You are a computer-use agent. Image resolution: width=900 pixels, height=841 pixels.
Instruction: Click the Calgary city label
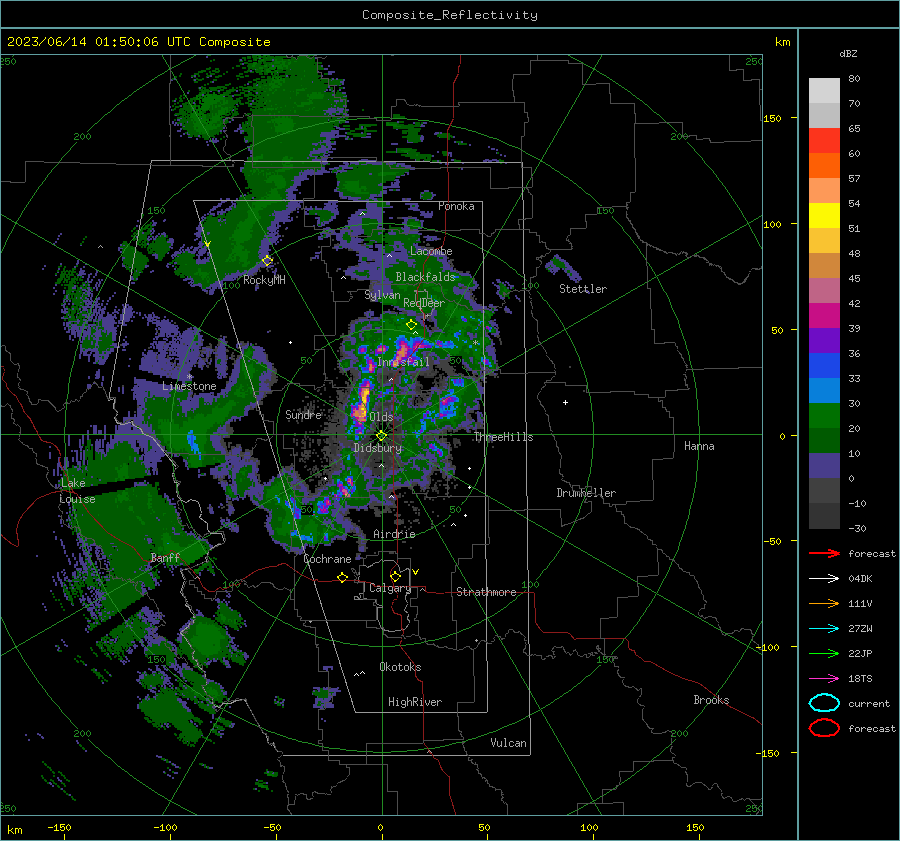click(x=390, y=588)
